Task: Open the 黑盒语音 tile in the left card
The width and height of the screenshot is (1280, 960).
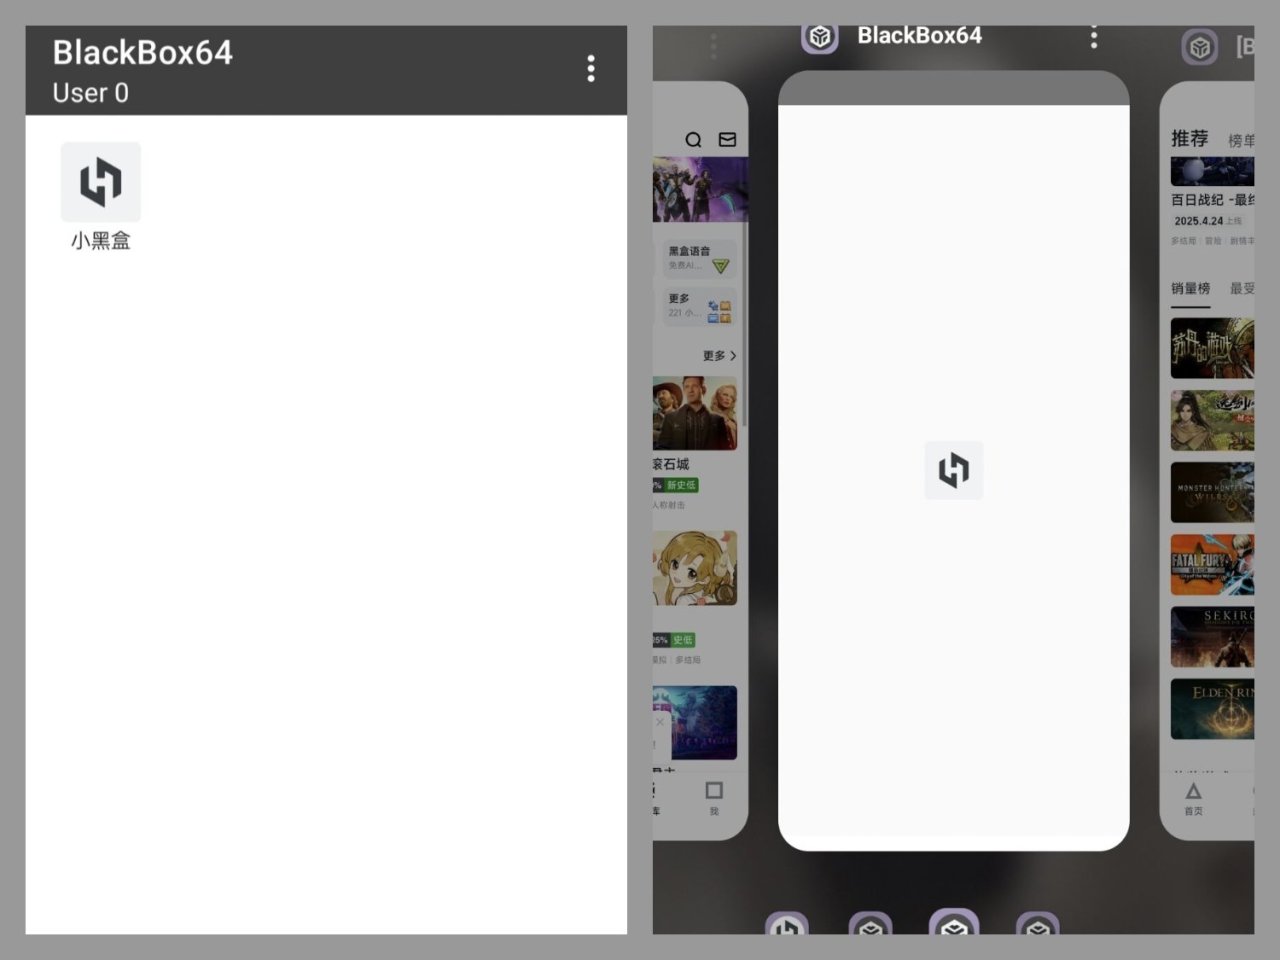Action: point(699,259)
